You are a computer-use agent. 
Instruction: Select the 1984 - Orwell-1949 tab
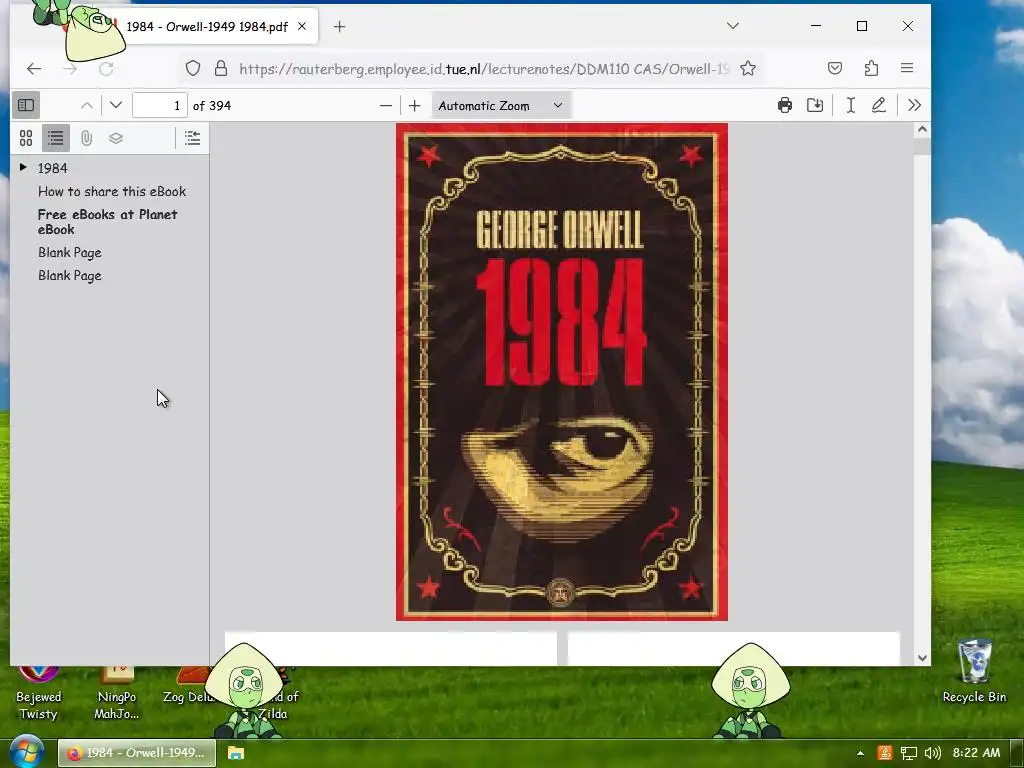[206, 27]
